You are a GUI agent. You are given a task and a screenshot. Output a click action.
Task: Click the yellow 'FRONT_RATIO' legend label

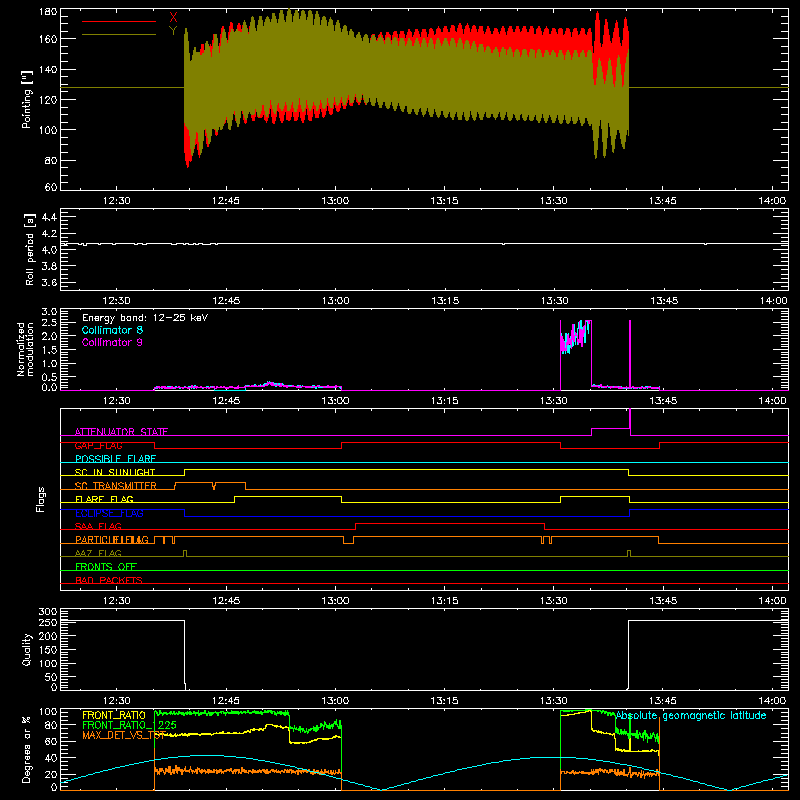114,715
